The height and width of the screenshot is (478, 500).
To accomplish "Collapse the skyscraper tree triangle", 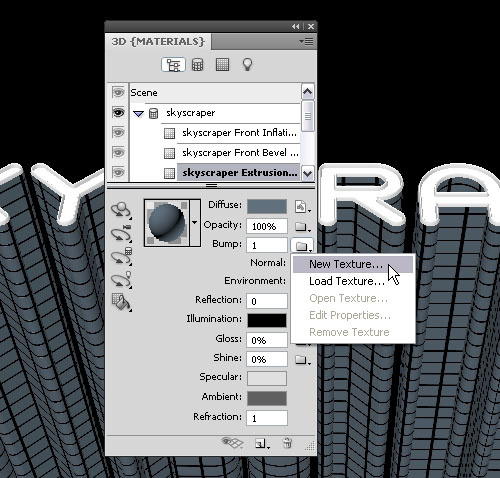I will (138, 114).
